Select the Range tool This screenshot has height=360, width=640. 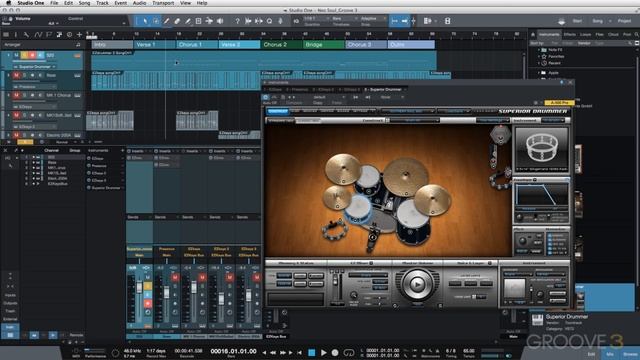156,21
